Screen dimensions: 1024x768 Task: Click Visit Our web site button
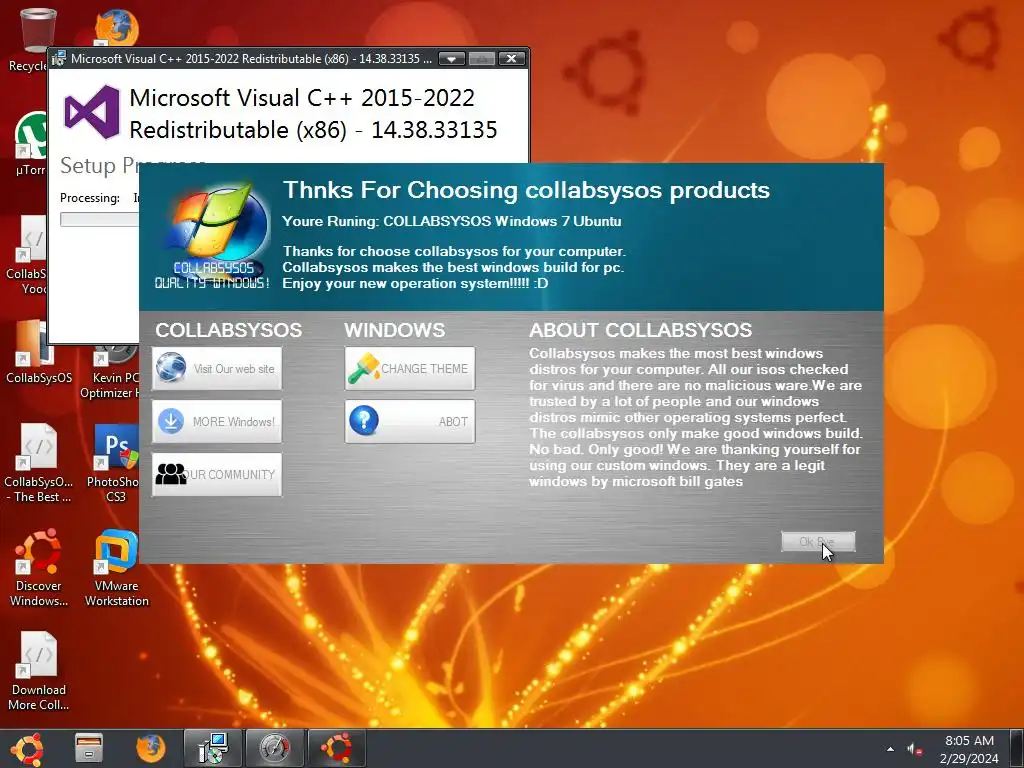pos(217,368)
